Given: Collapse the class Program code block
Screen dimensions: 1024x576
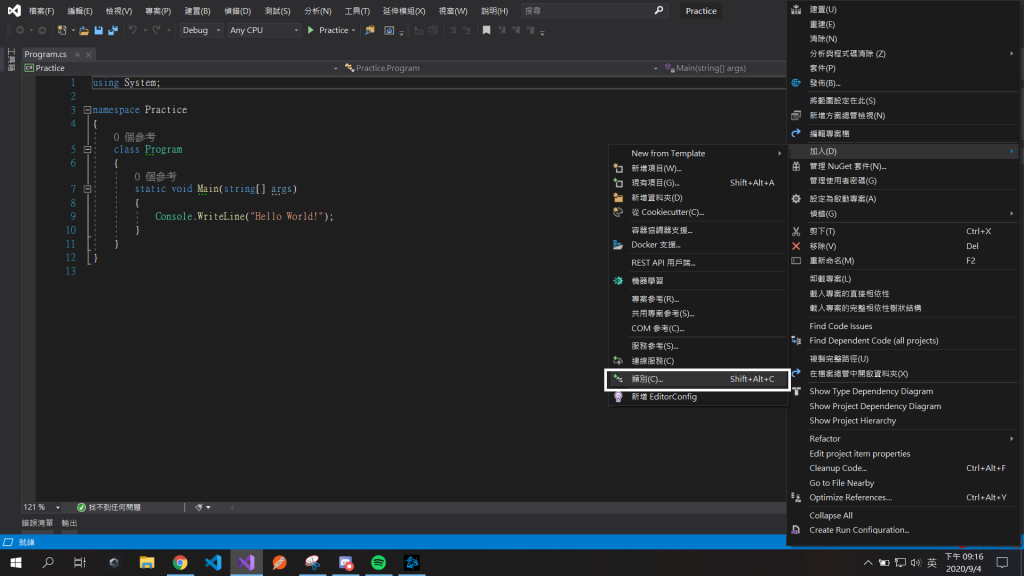Looking at the screenshot, I should click(87, 150).
